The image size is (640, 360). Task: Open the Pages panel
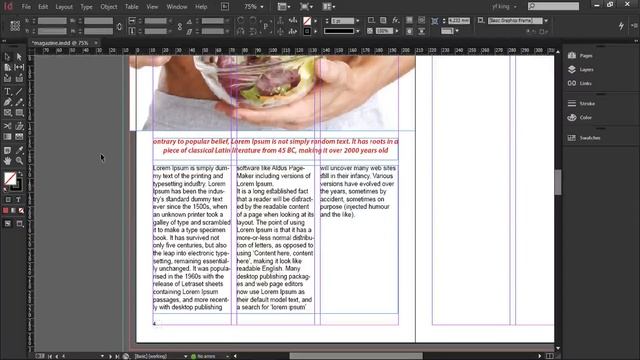581,56
